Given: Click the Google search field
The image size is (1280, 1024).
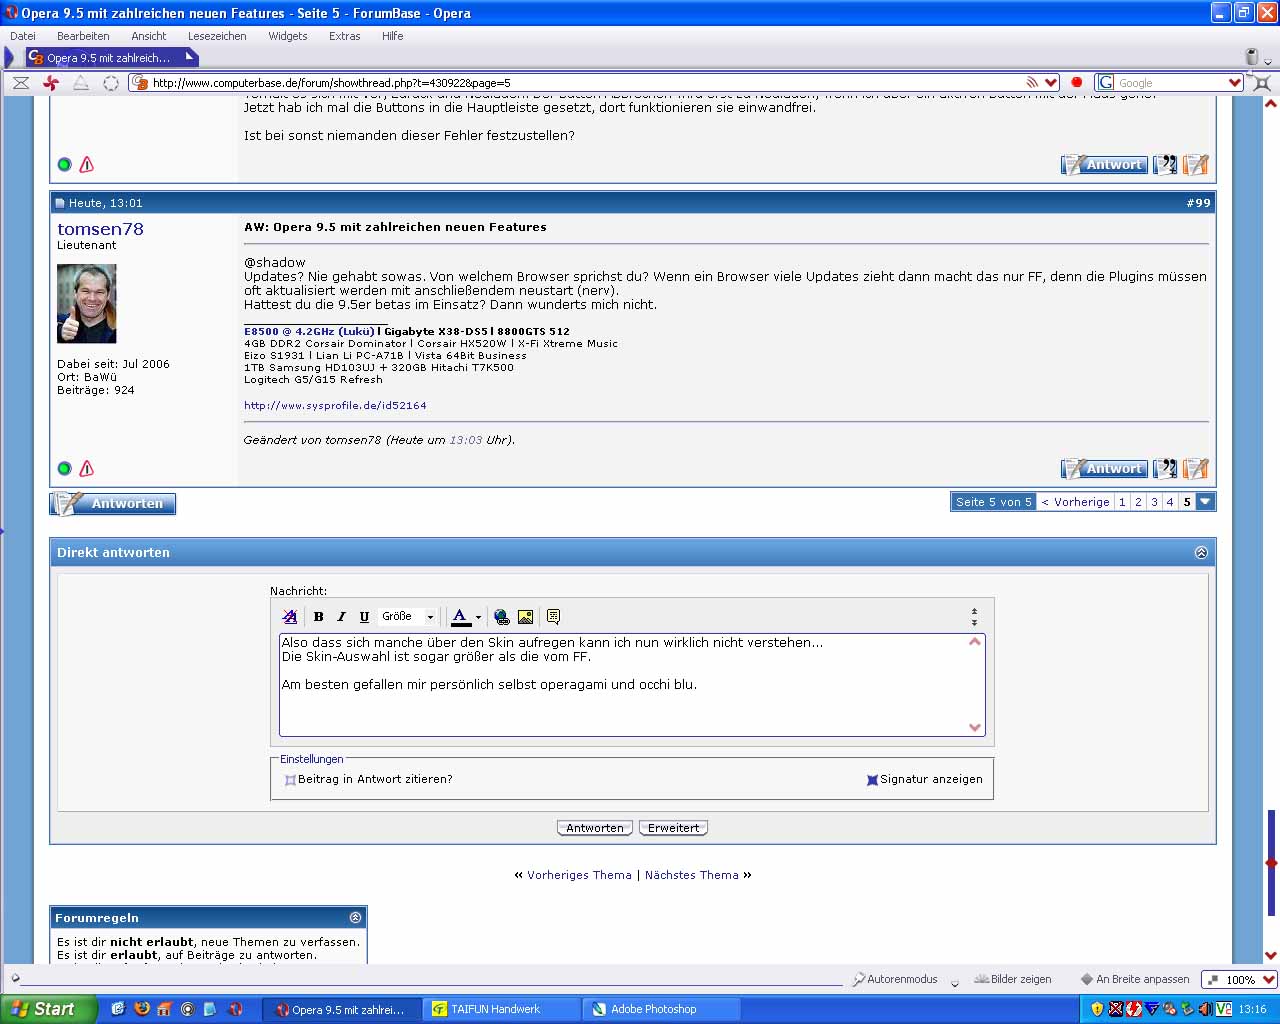Looking at the screenshot, I should point(1170,83).
